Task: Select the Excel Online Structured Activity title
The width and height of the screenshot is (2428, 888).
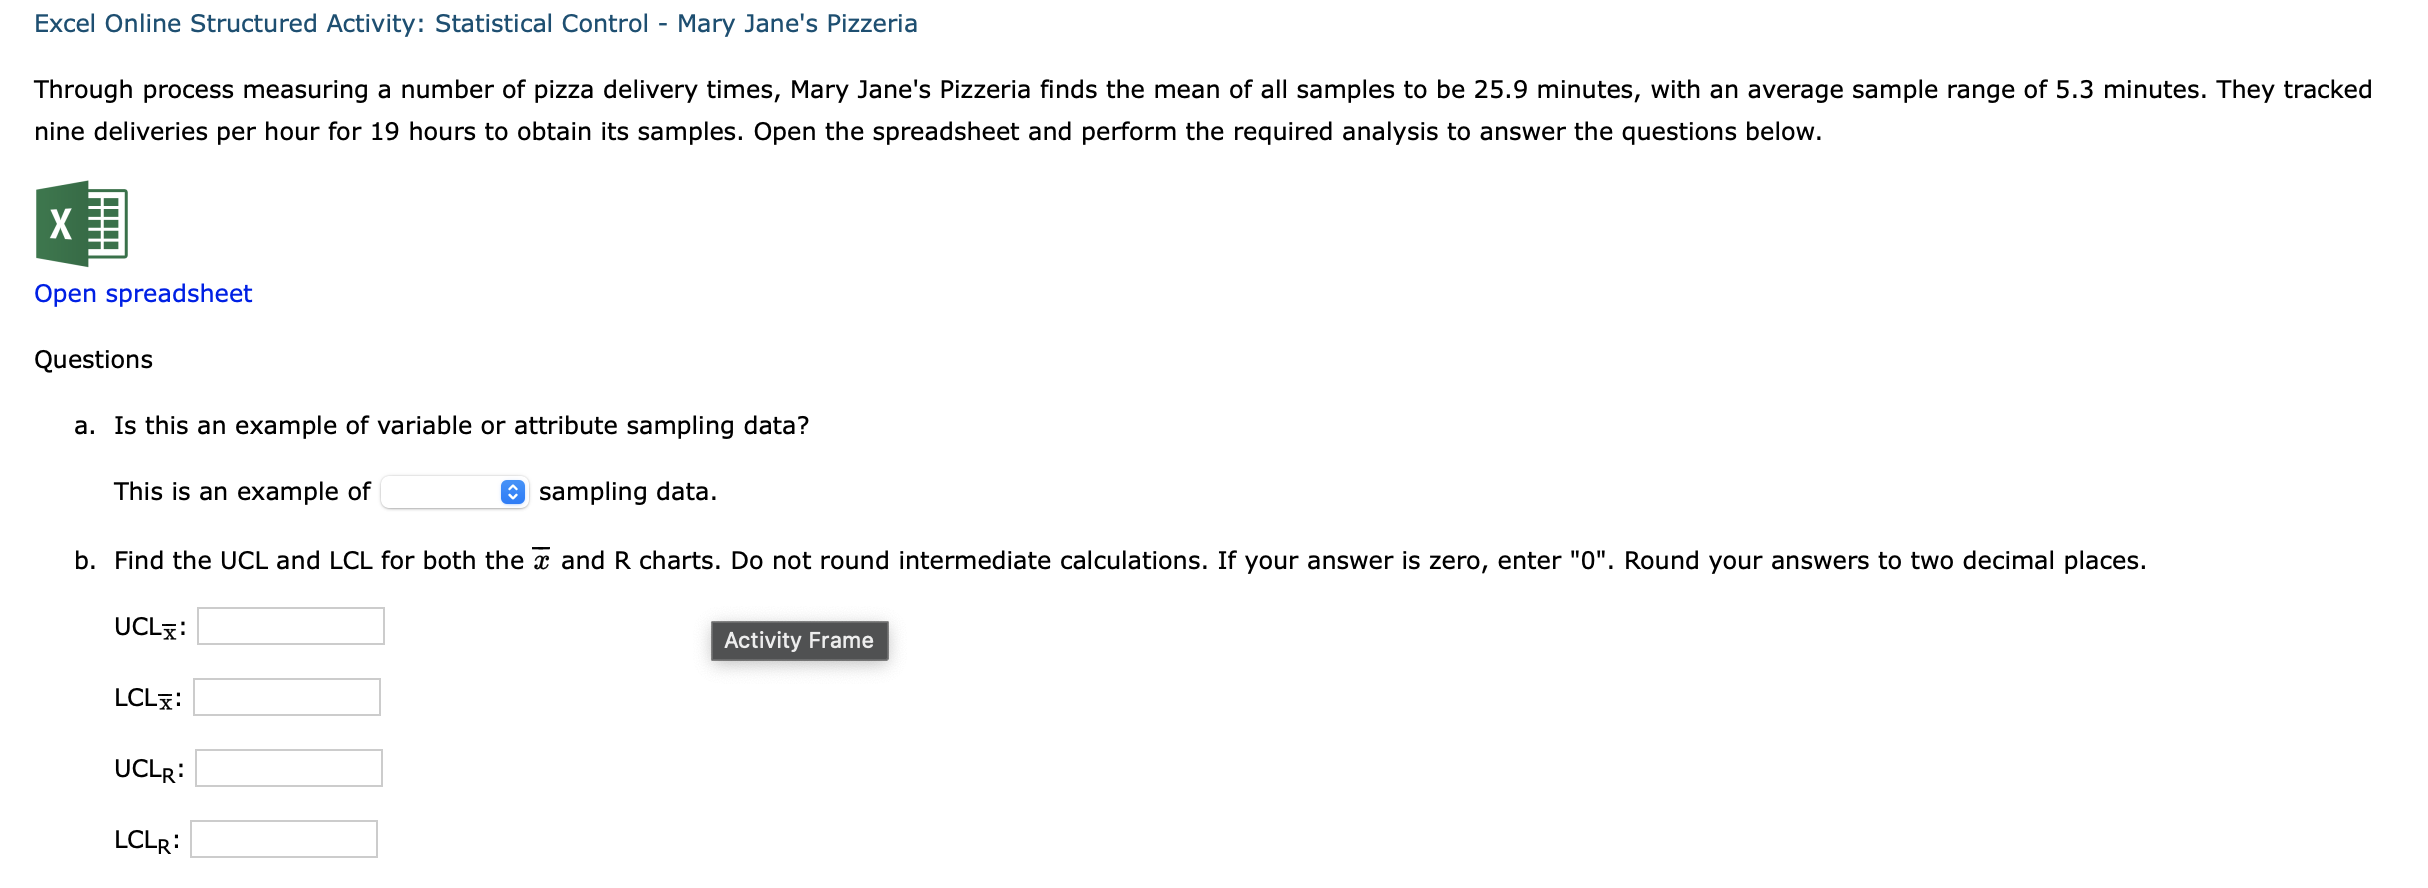Action: (x=475, y=23)
